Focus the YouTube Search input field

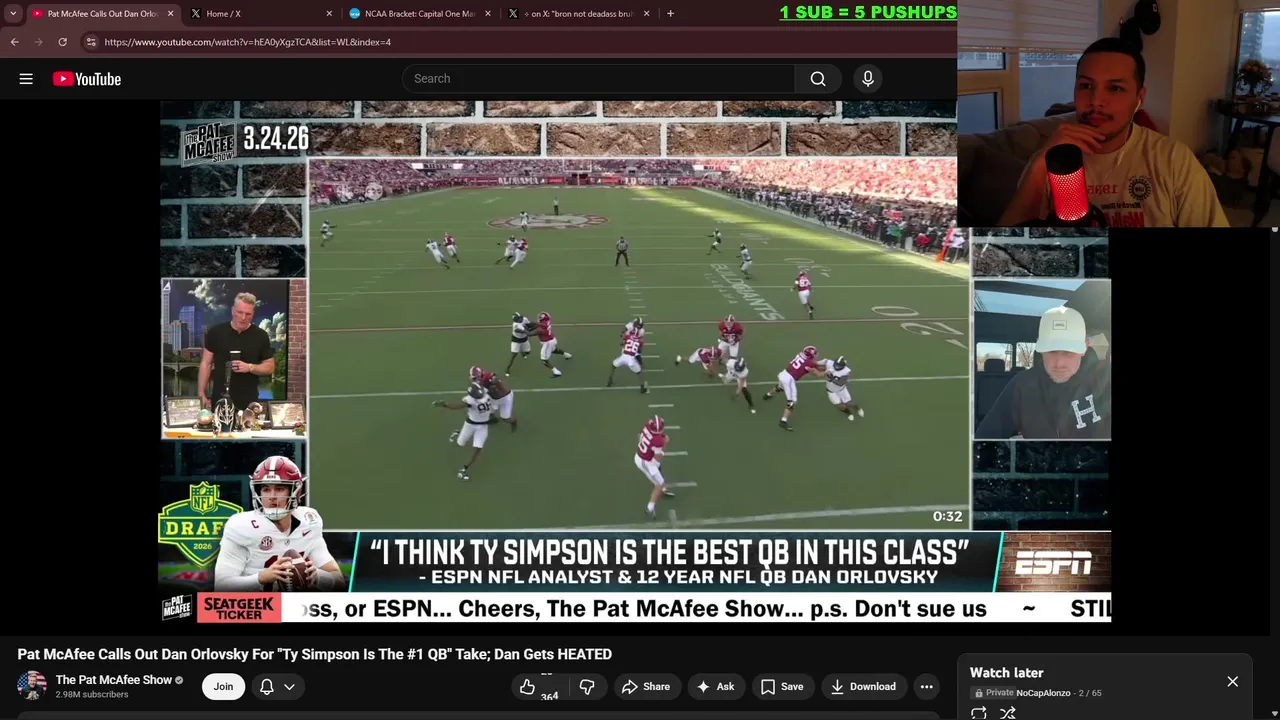click(598, 79)
